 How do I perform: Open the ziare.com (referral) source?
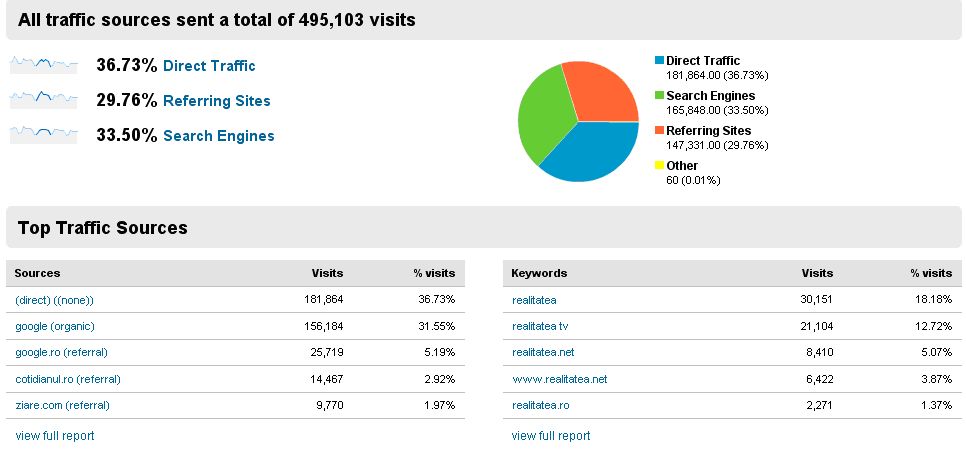pyautogui.click(x=62, y=405)
